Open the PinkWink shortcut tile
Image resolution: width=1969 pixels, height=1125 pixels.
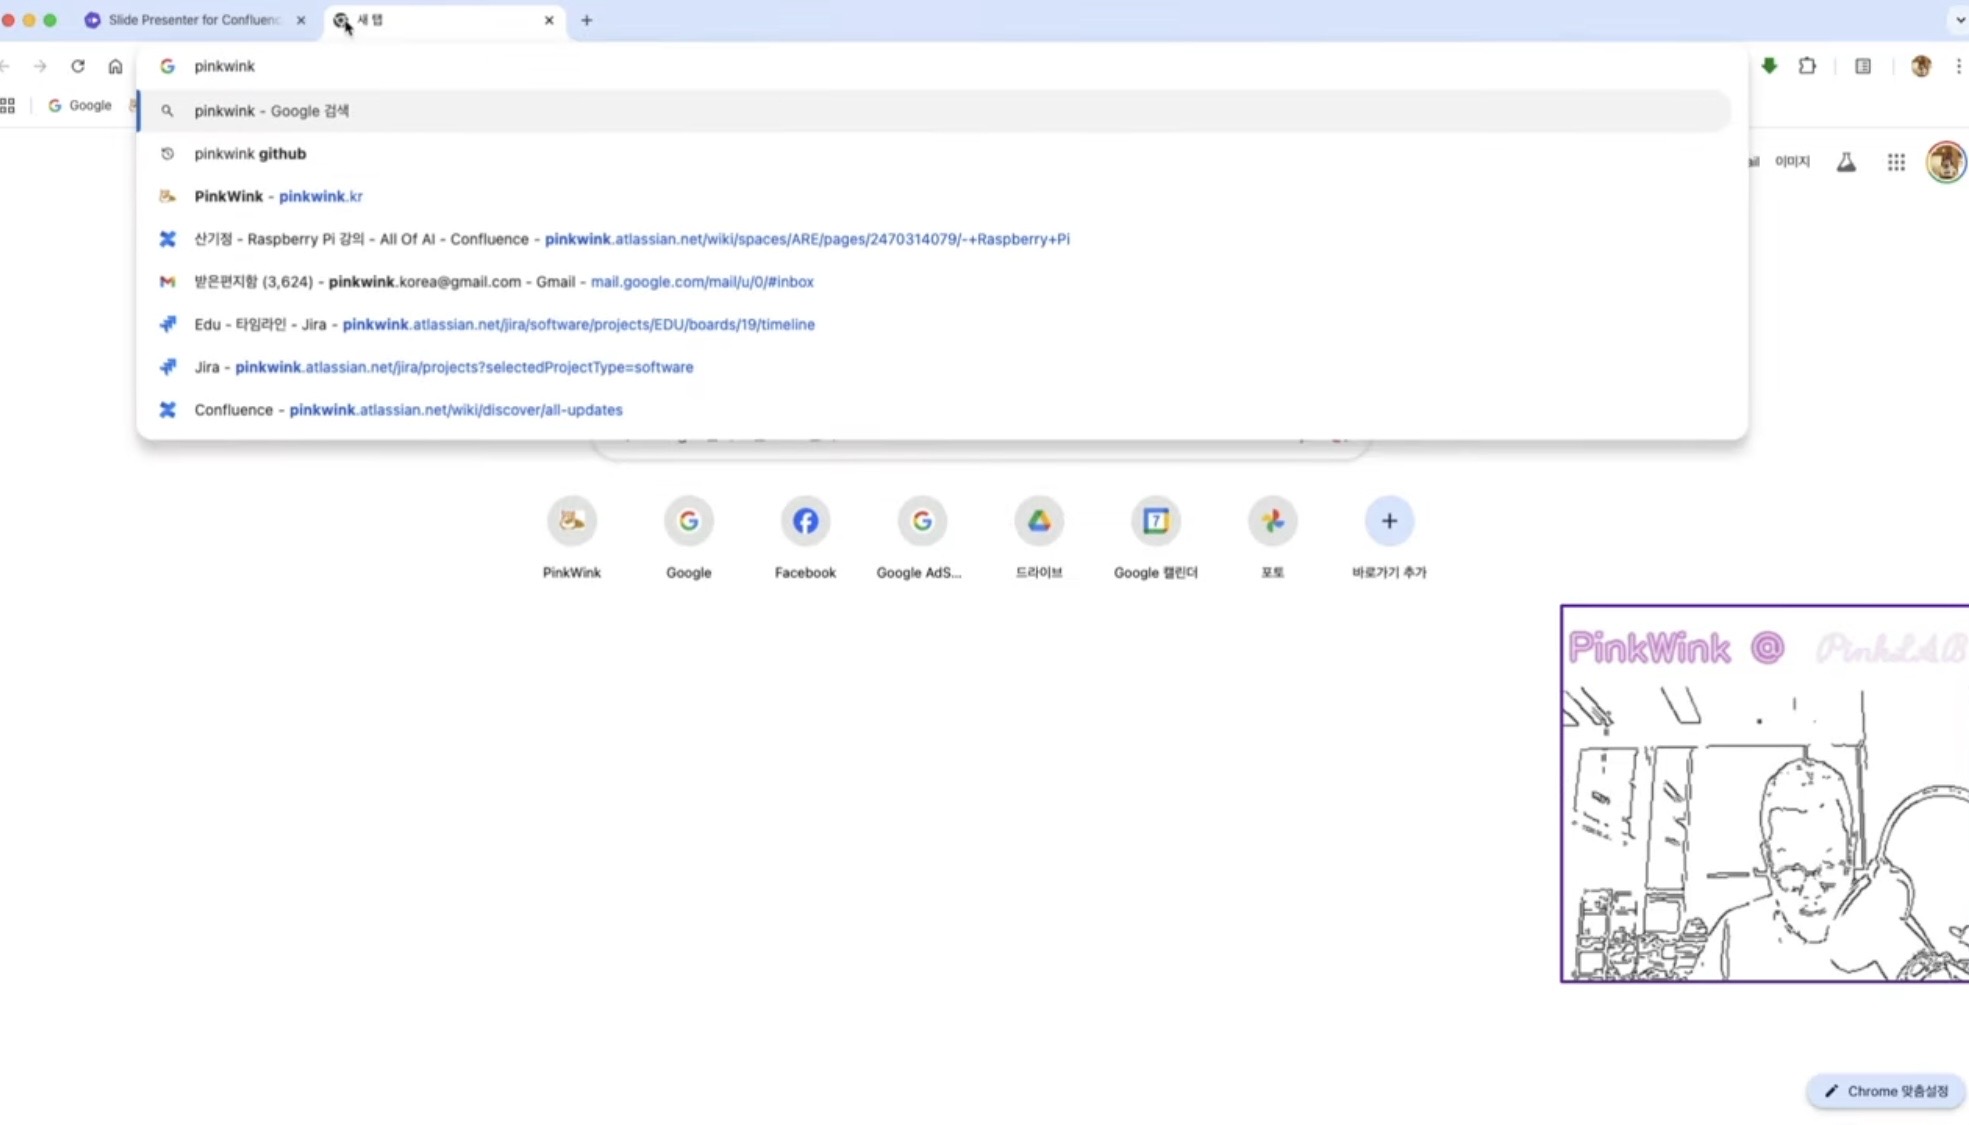tap(572, 537)
